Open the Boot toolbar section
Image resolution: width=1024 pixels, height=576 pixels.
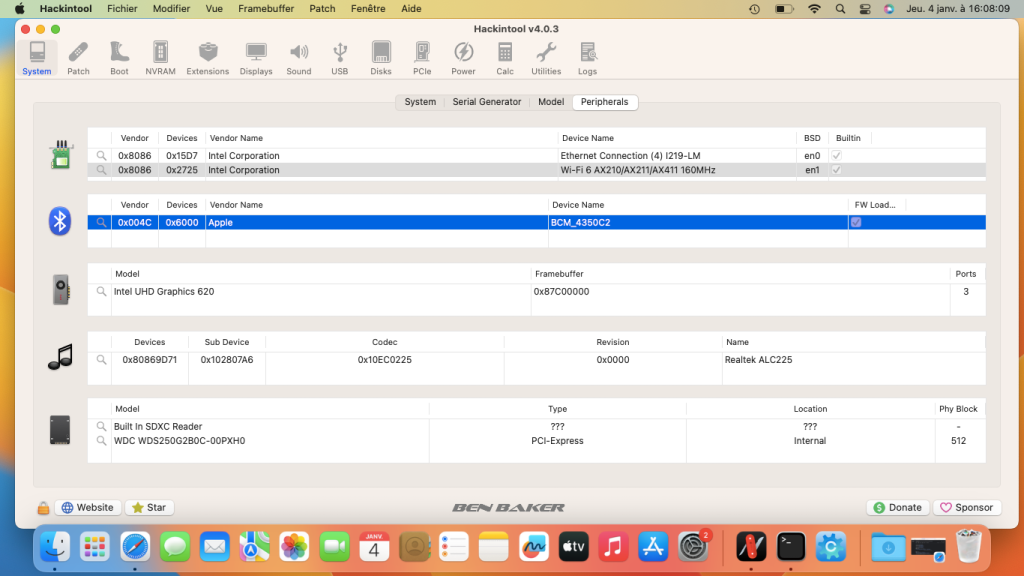click(x=120, y=58)
